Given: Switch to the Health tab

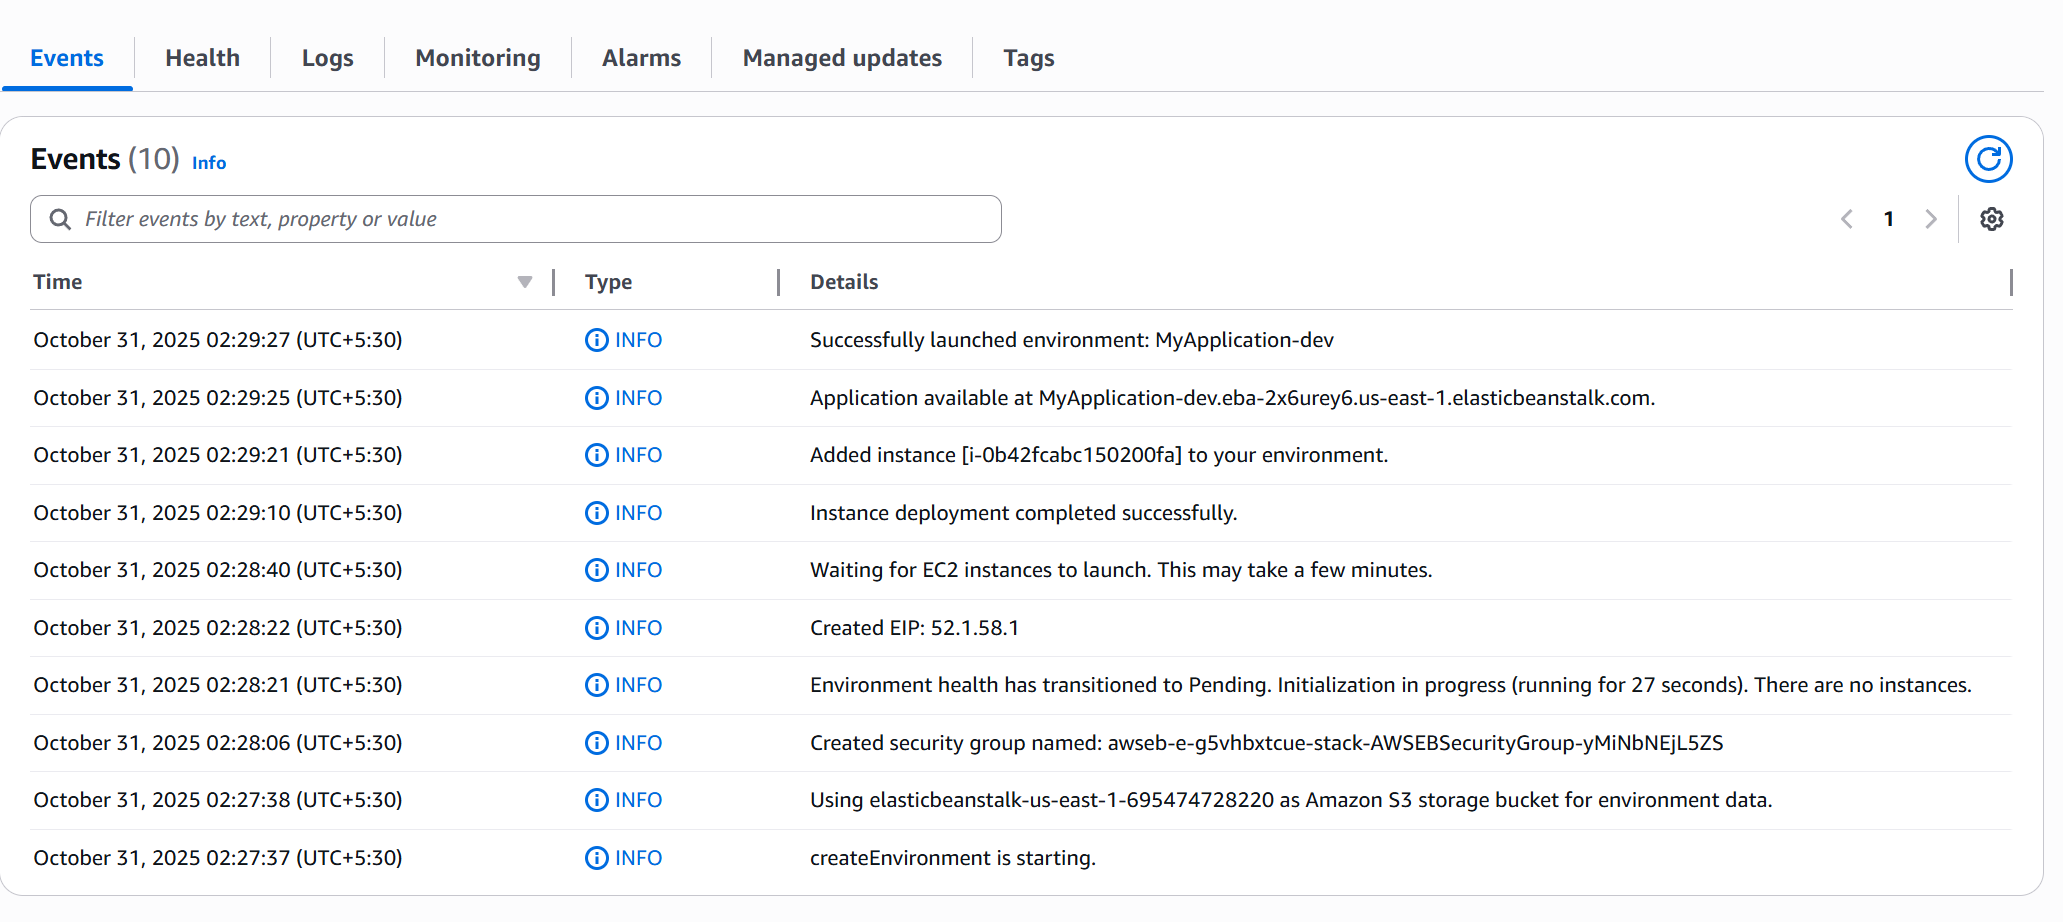Looking at the screenshot, I should (x=202, y=58).
